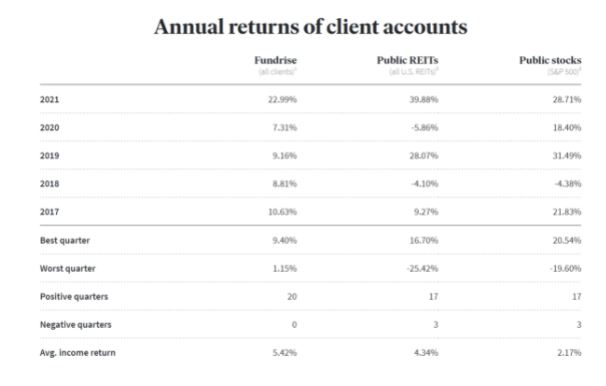Click Public stocks 2019 value 31.49%

click(567, 156)
